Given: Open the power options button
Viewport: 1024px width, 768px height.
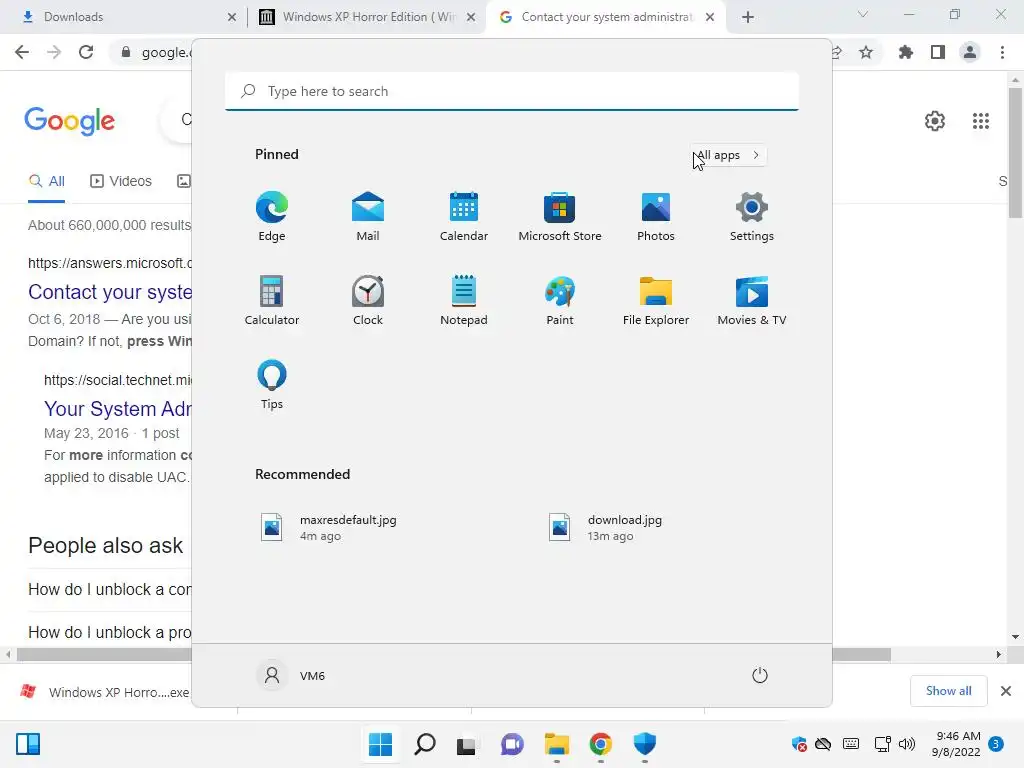Looking at the screenshot, I should 760,675.
